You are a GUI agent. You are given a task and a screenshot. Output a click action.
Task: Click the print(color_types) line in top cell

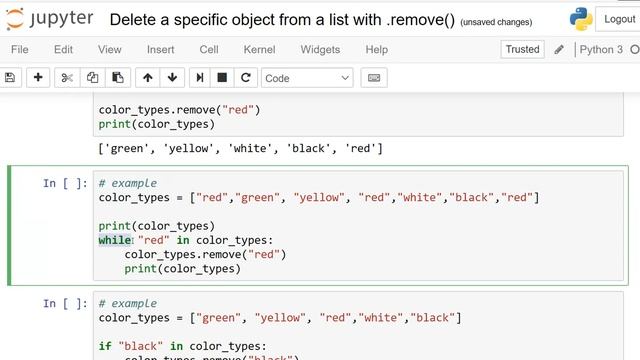coord(156,124)
